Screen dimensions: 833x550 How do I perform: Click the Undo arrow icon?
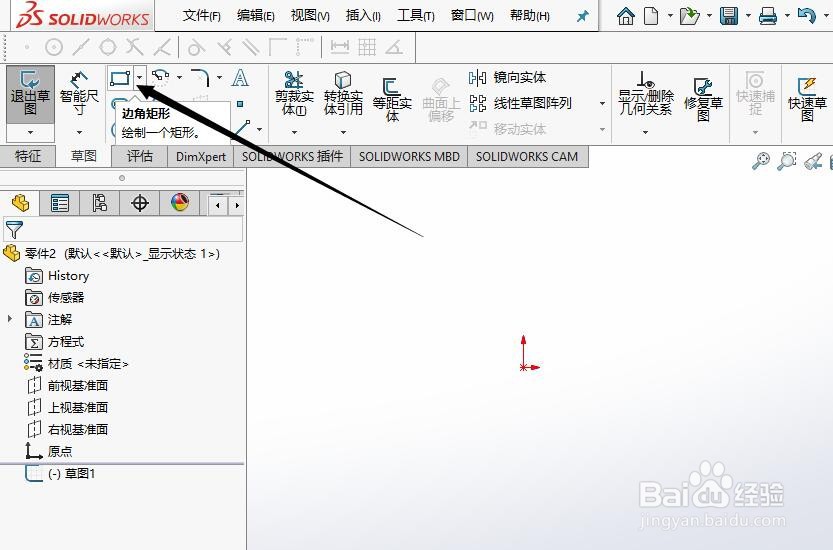(x=806, y=16)
